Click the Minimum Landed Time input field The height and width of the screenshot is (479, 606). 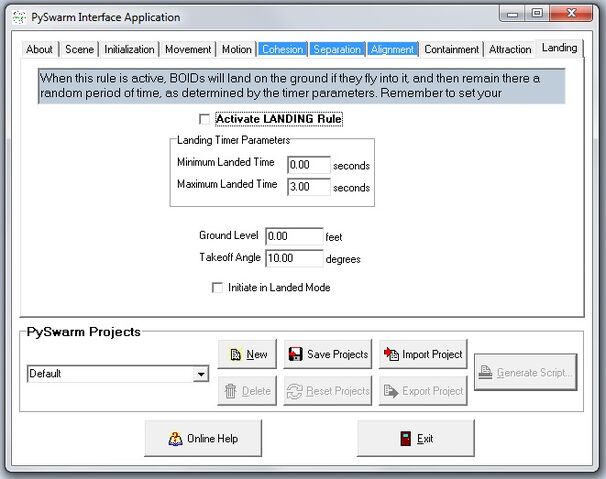(x=309, y=165)
